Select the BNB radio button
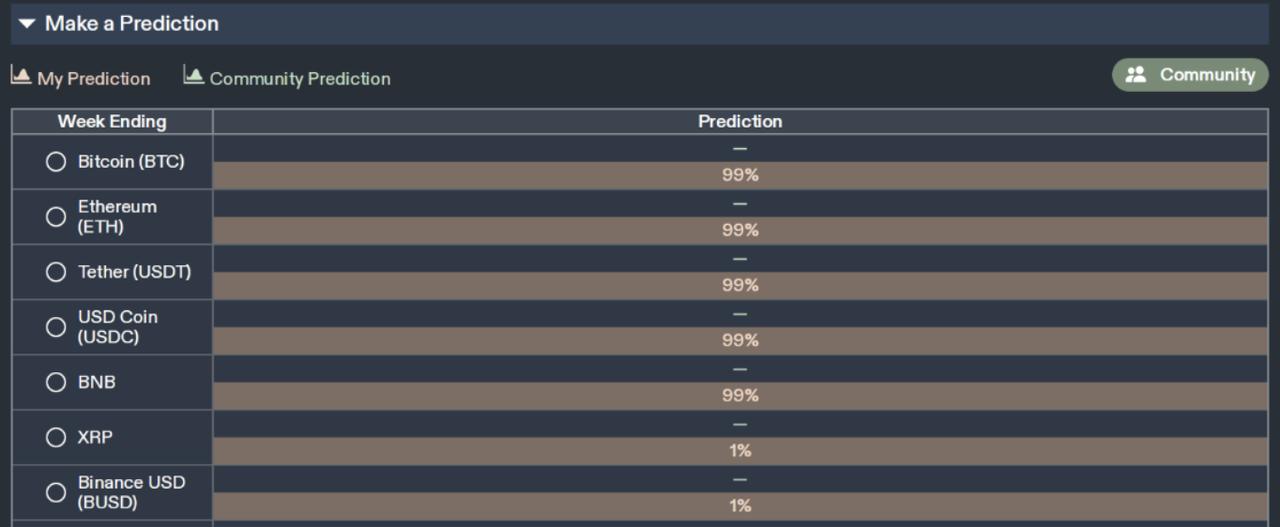This screenshot has width=1280, height=527. point(56,382)
